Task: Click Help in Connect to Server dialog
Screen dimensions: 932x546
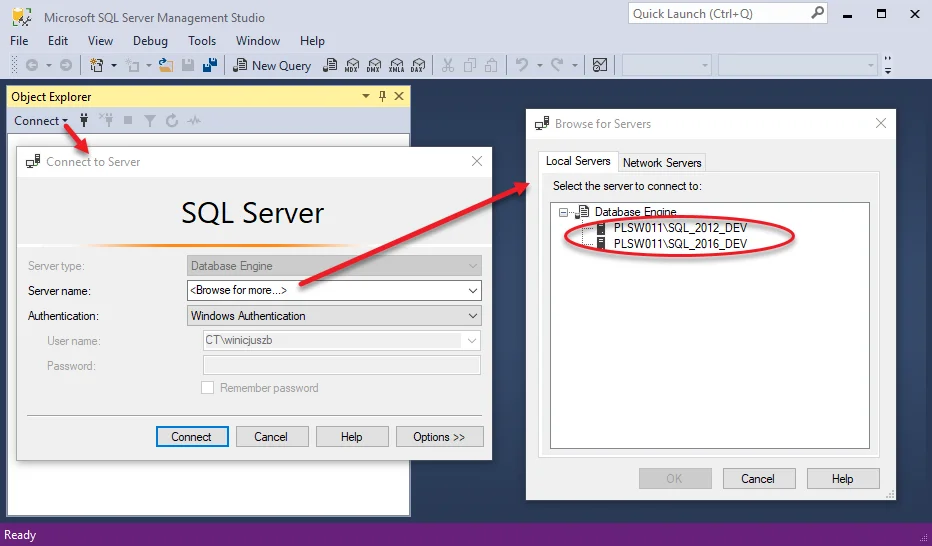Action: click(352, 437)
